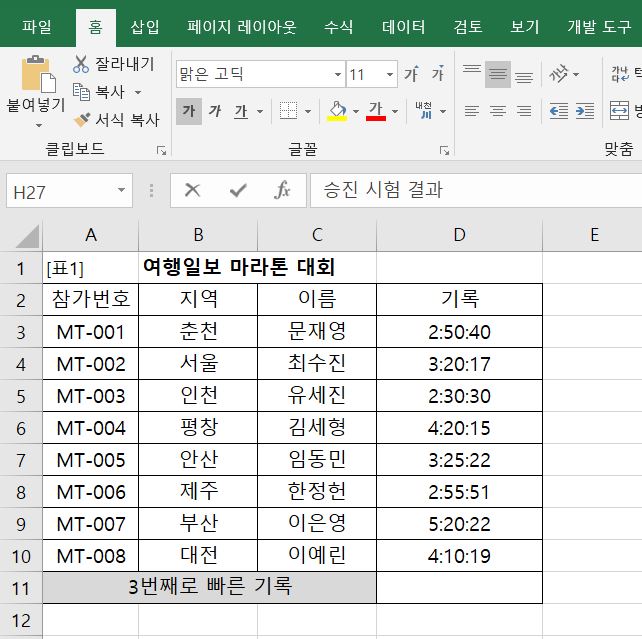The image size is (642, 639).
Task: Cancel formula bar entry (X)
Action: (x=192, y=190)
